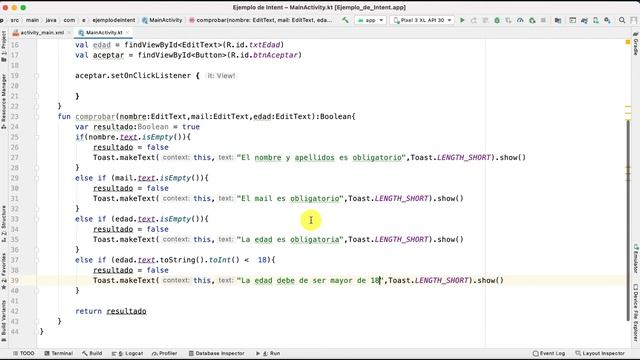Run the app with the green play button

(462, 20)
